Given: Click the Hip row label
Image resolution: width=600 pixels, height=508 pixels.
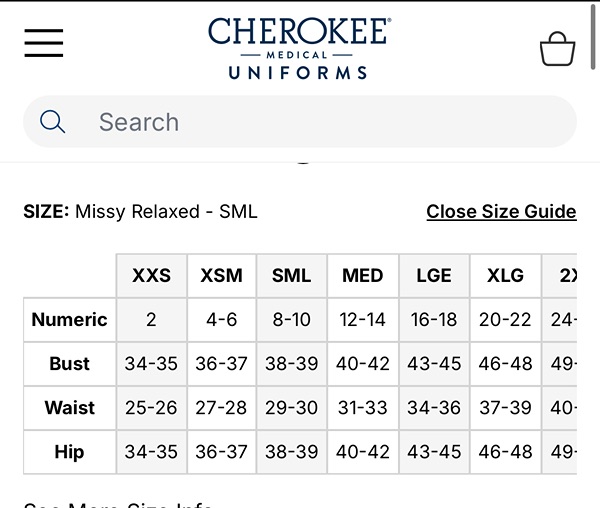Looking at the screenshot, I should 69,452.
